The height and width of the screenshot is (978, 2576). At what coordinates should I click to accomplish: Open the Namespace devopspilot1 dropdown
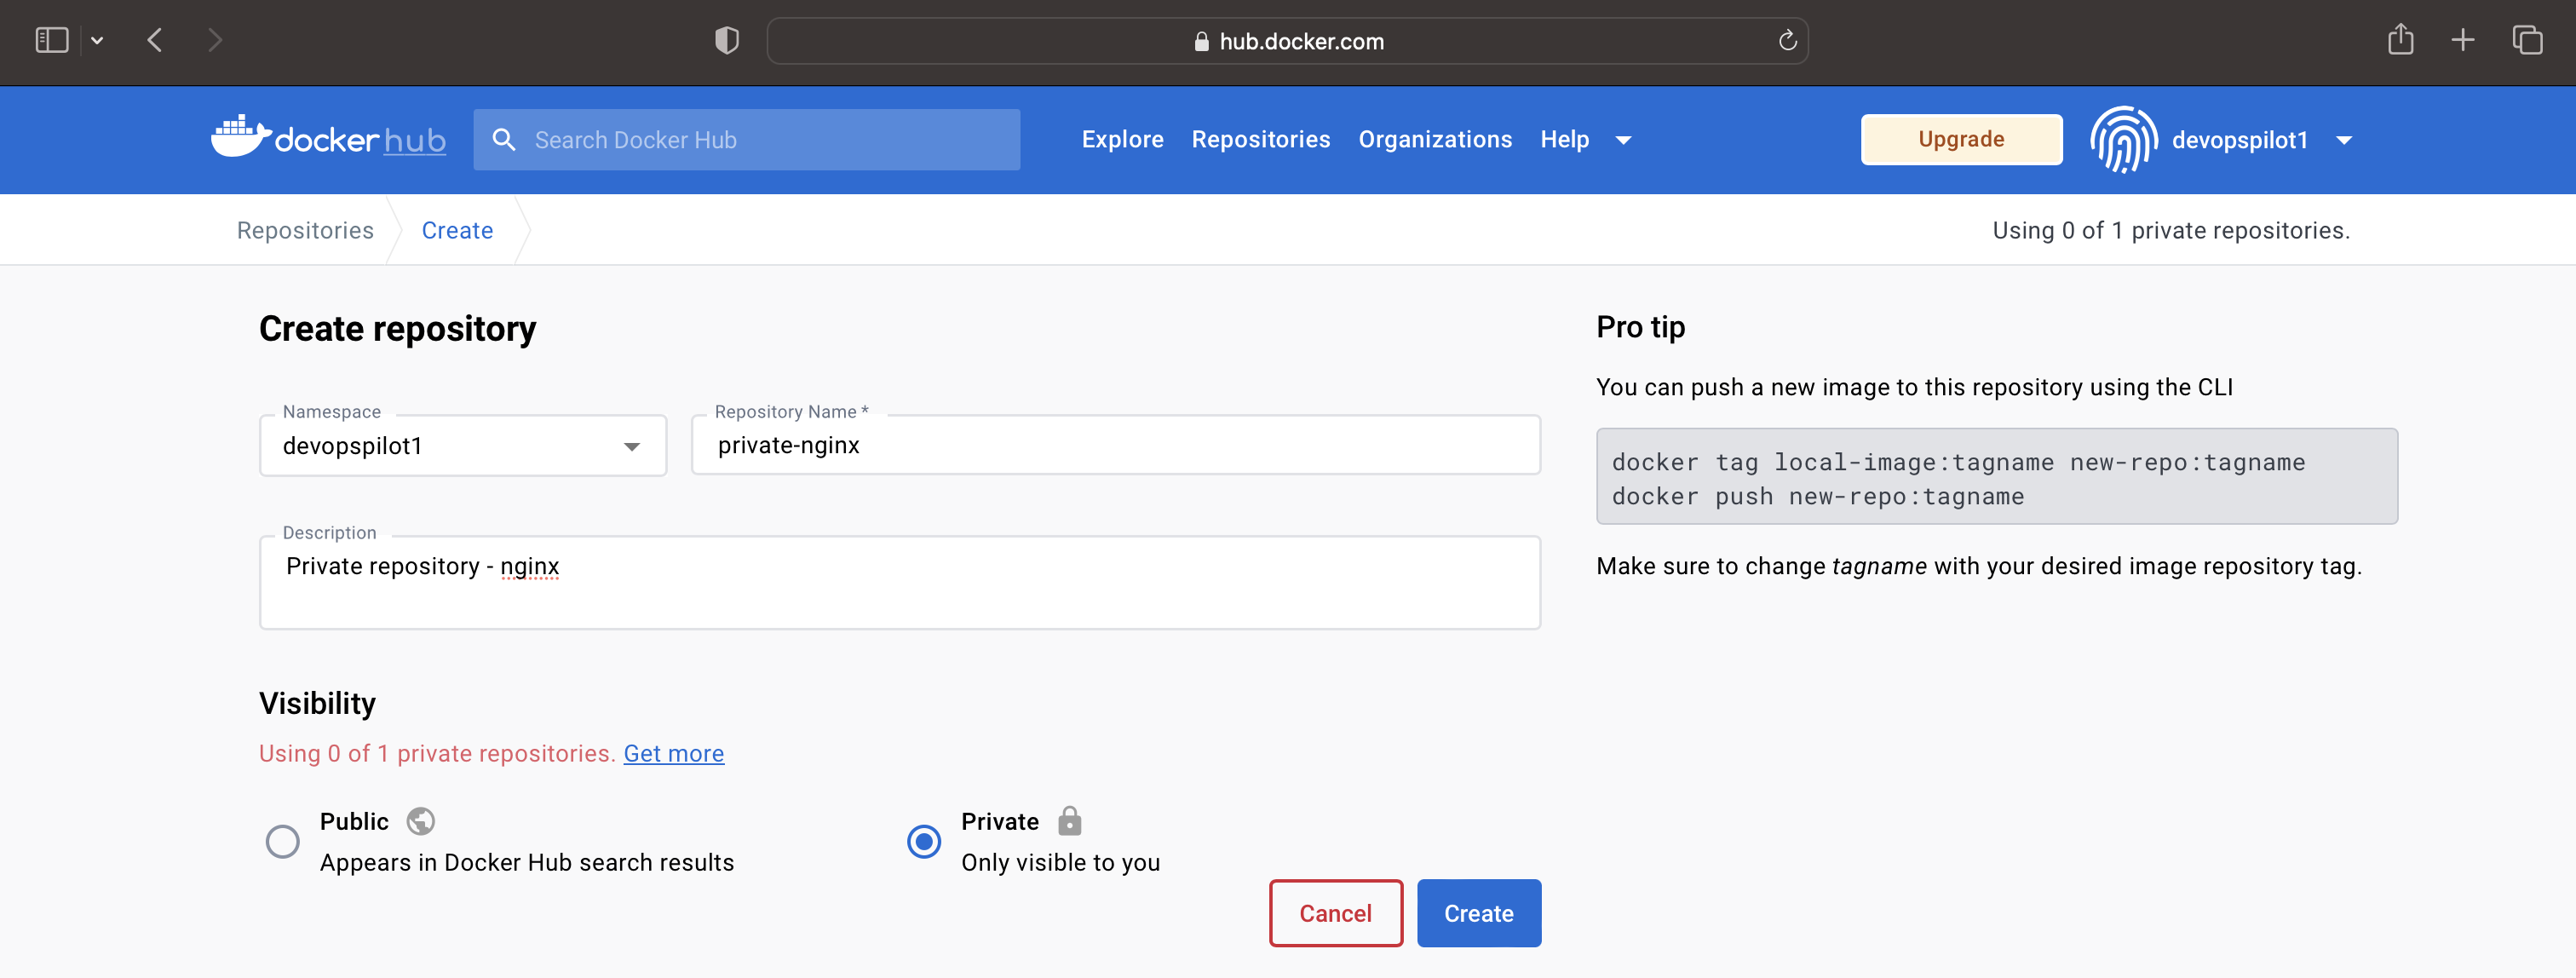click(462, 446)
